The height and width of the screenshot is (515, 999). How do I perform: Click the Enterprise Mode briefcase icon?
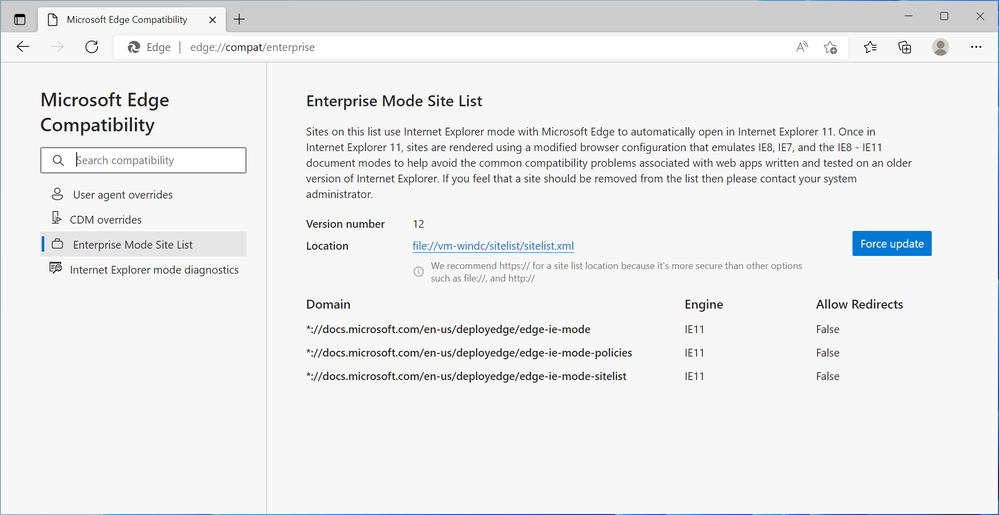pos(57,244)
